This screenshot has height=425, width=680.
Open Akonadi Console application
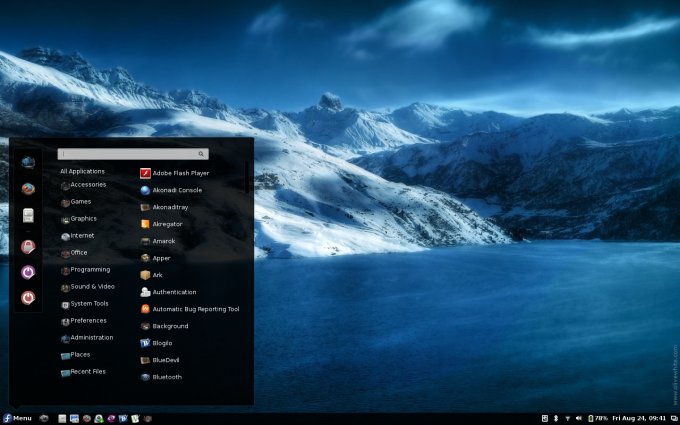pyautogui.click(x=176, y=190)
